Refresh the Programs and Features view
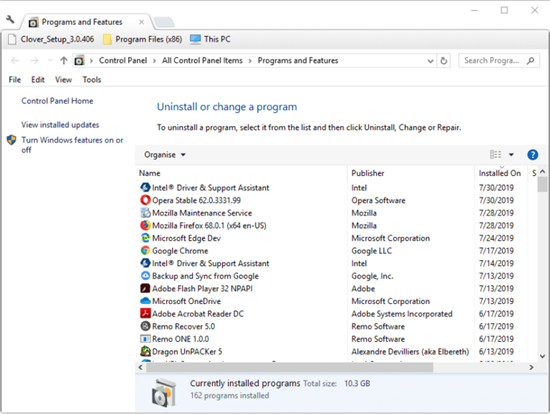550x414 pixels. click(444, 61)
